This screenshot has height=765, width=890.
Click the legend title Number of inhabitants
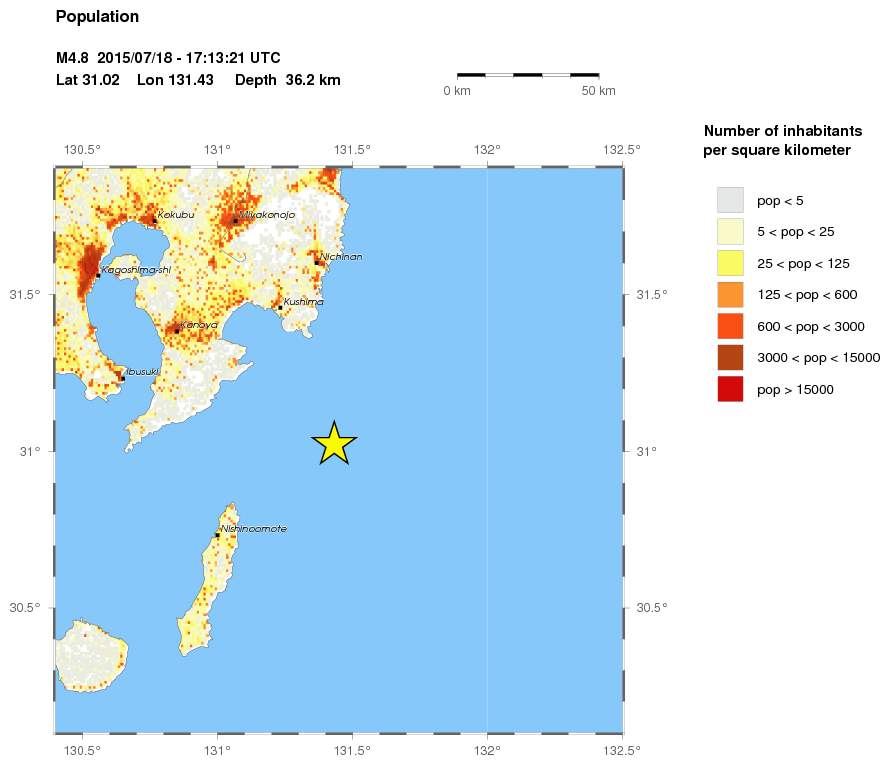tap(783, 131)
